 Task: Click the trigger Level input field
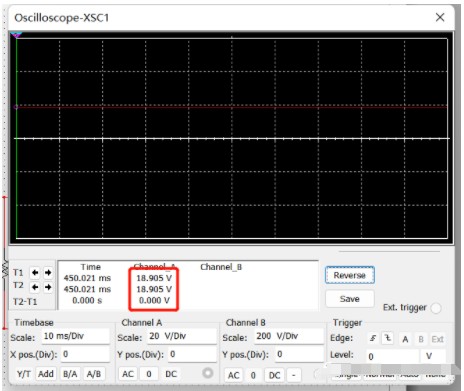tap(392, 356)
